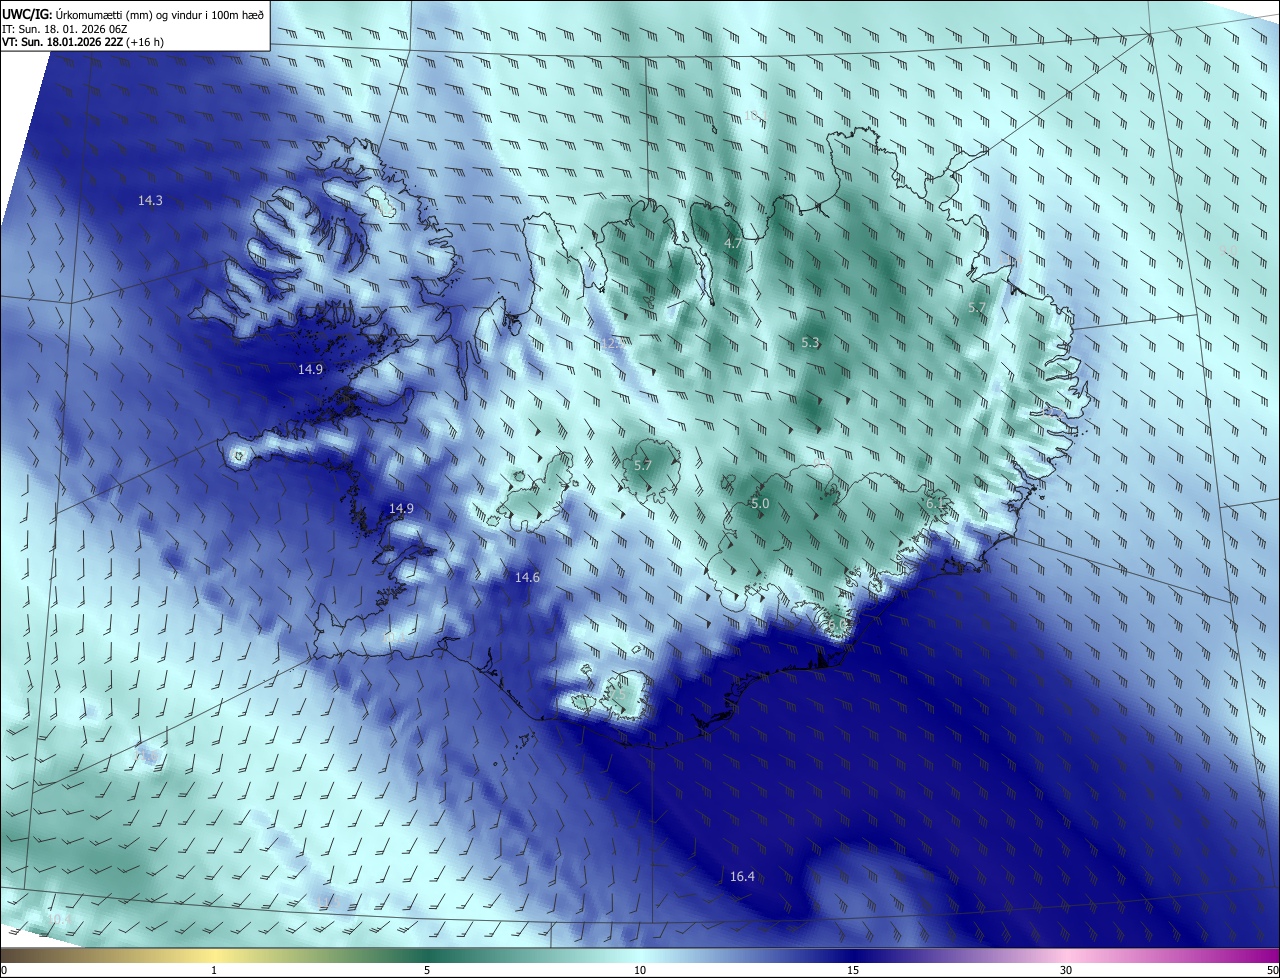
Task: Click the 14.3 value label on the map
Action: pos(150,200)
